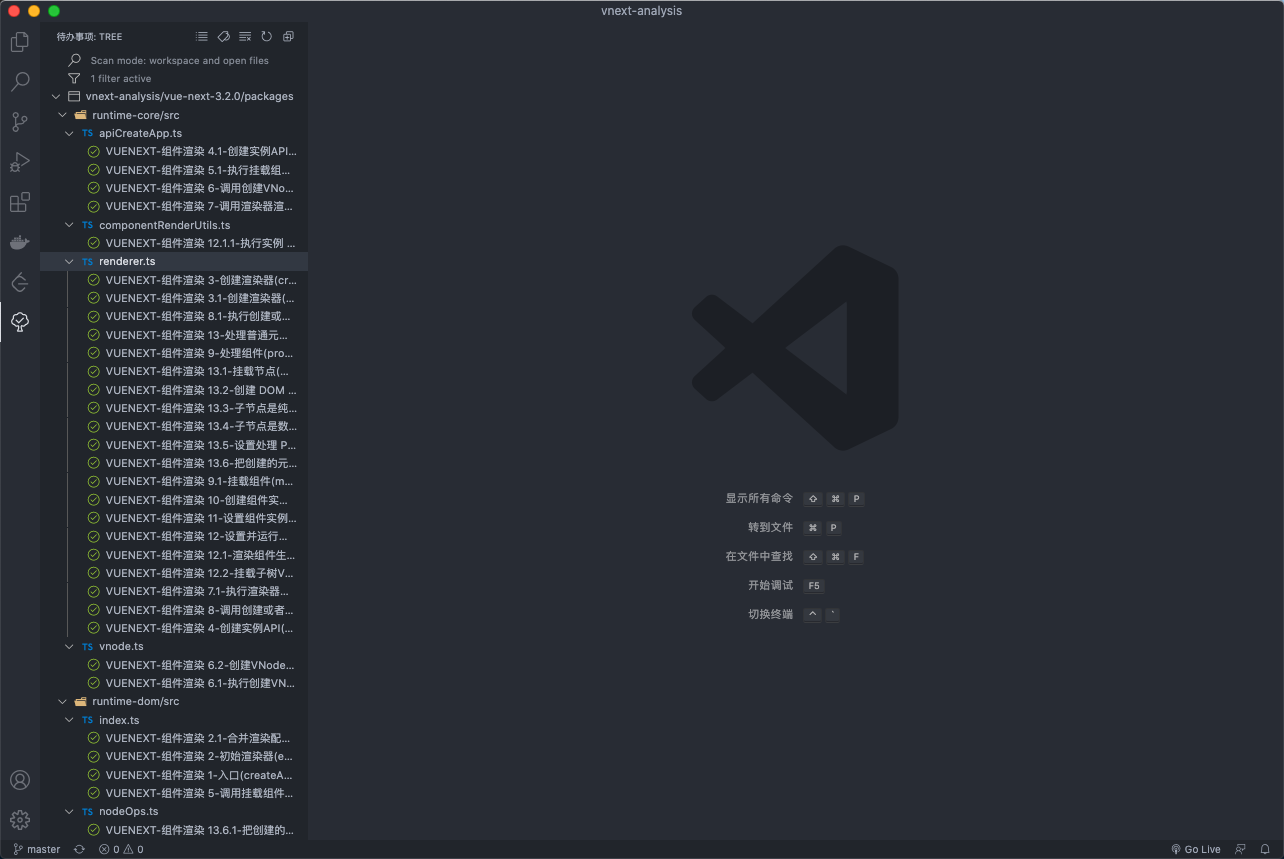Click the Todo Tree expand/collapse-all icon

(288, 36)
